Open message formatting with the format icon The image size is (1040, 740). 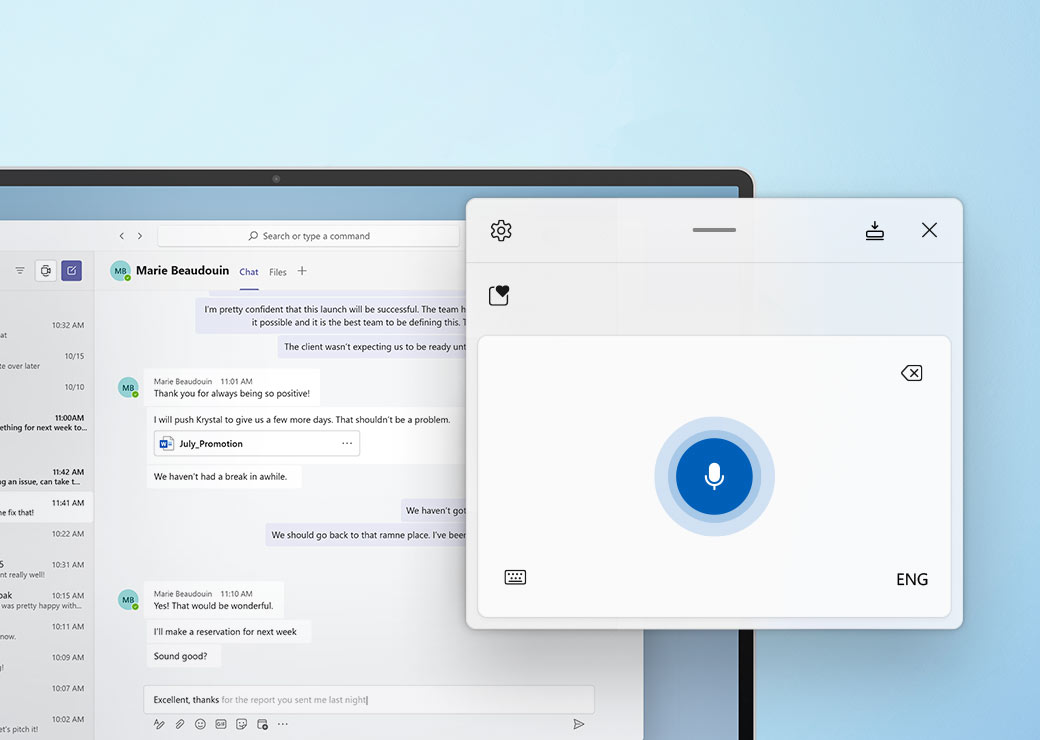click(159, 723)
